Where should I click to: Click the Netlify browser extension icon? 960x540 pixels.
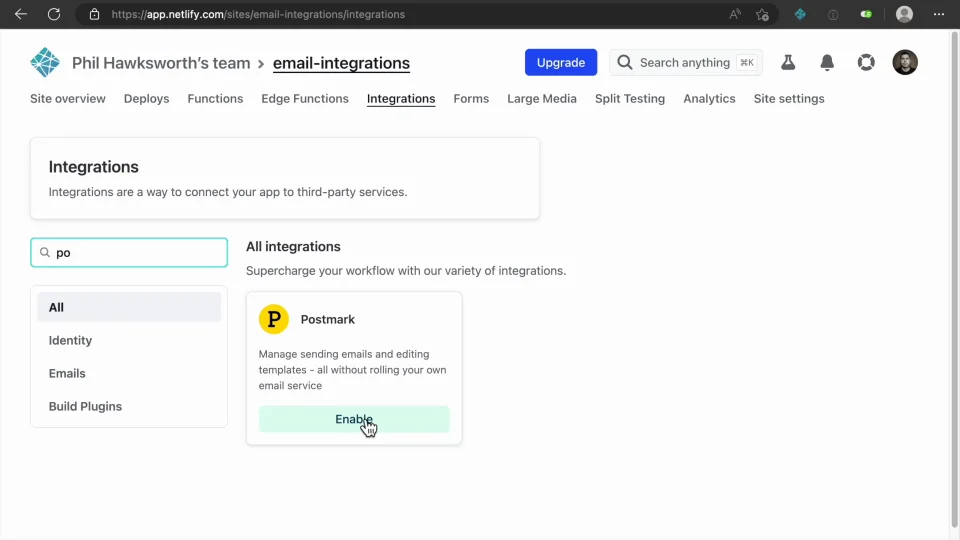800,14
